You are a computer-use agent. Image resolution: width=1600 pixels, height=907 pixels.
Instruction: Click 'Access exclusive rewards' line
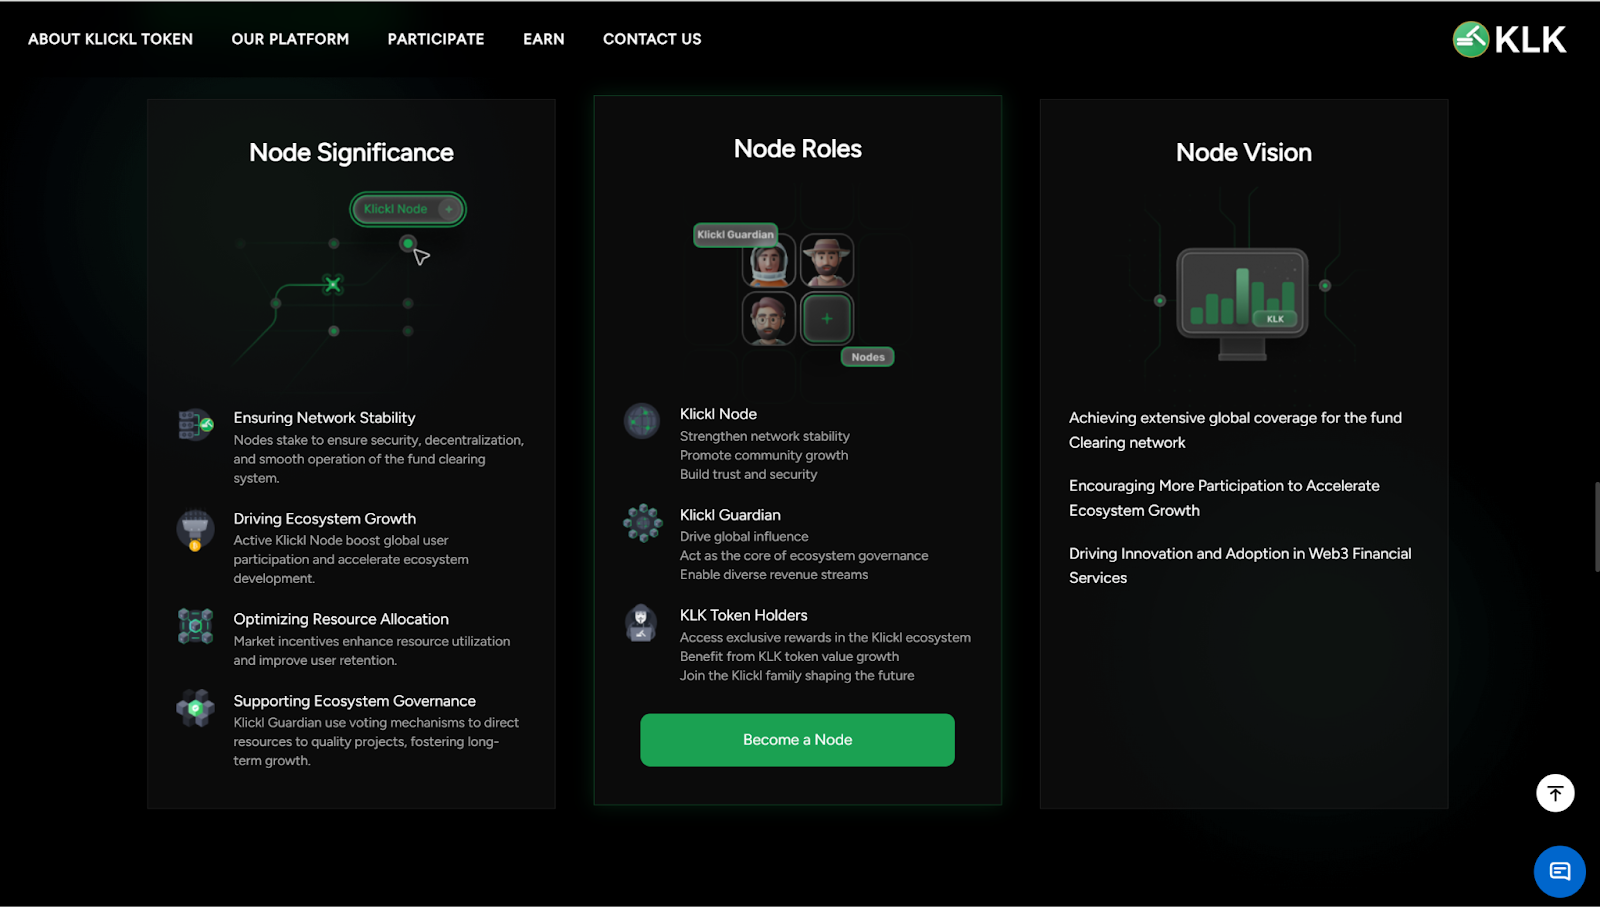pyautogui.click(x=825, y=637)
